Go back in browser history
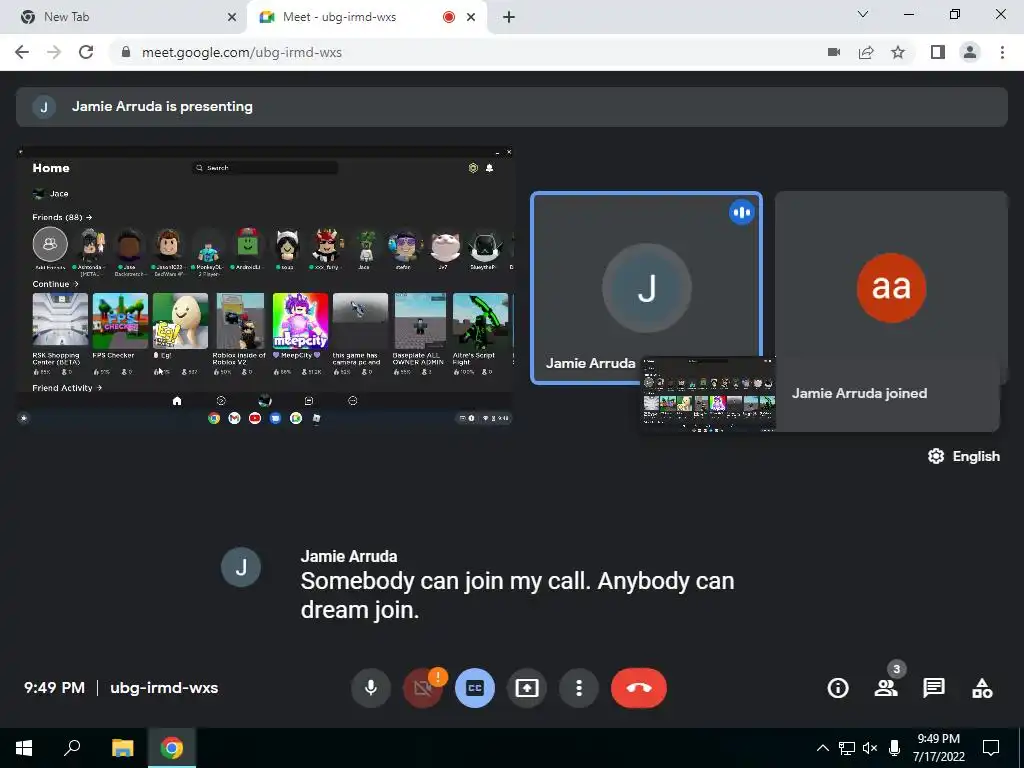The image size is (1024, 768). 22,52
